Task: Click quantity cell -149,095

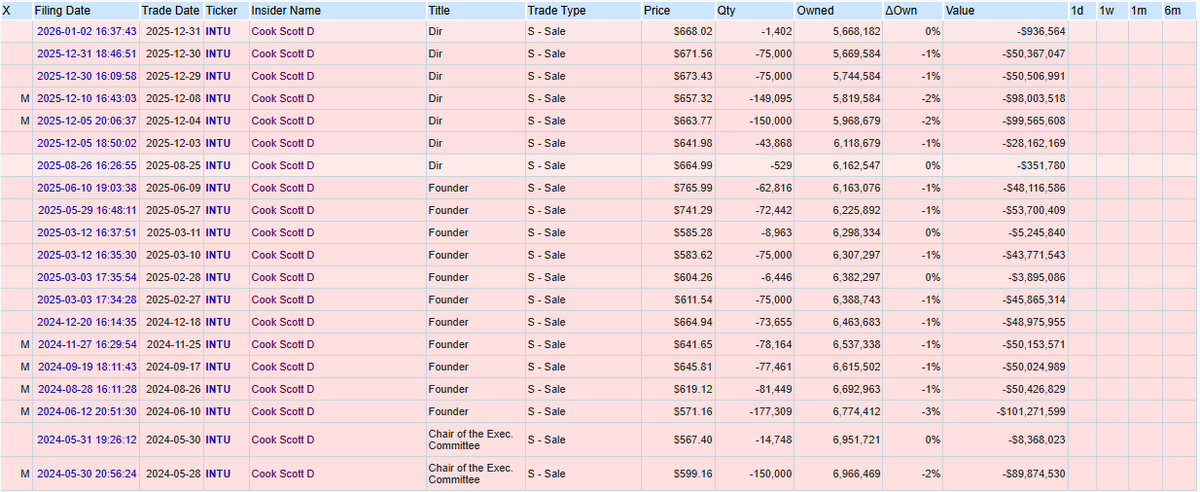Action: 771,98
